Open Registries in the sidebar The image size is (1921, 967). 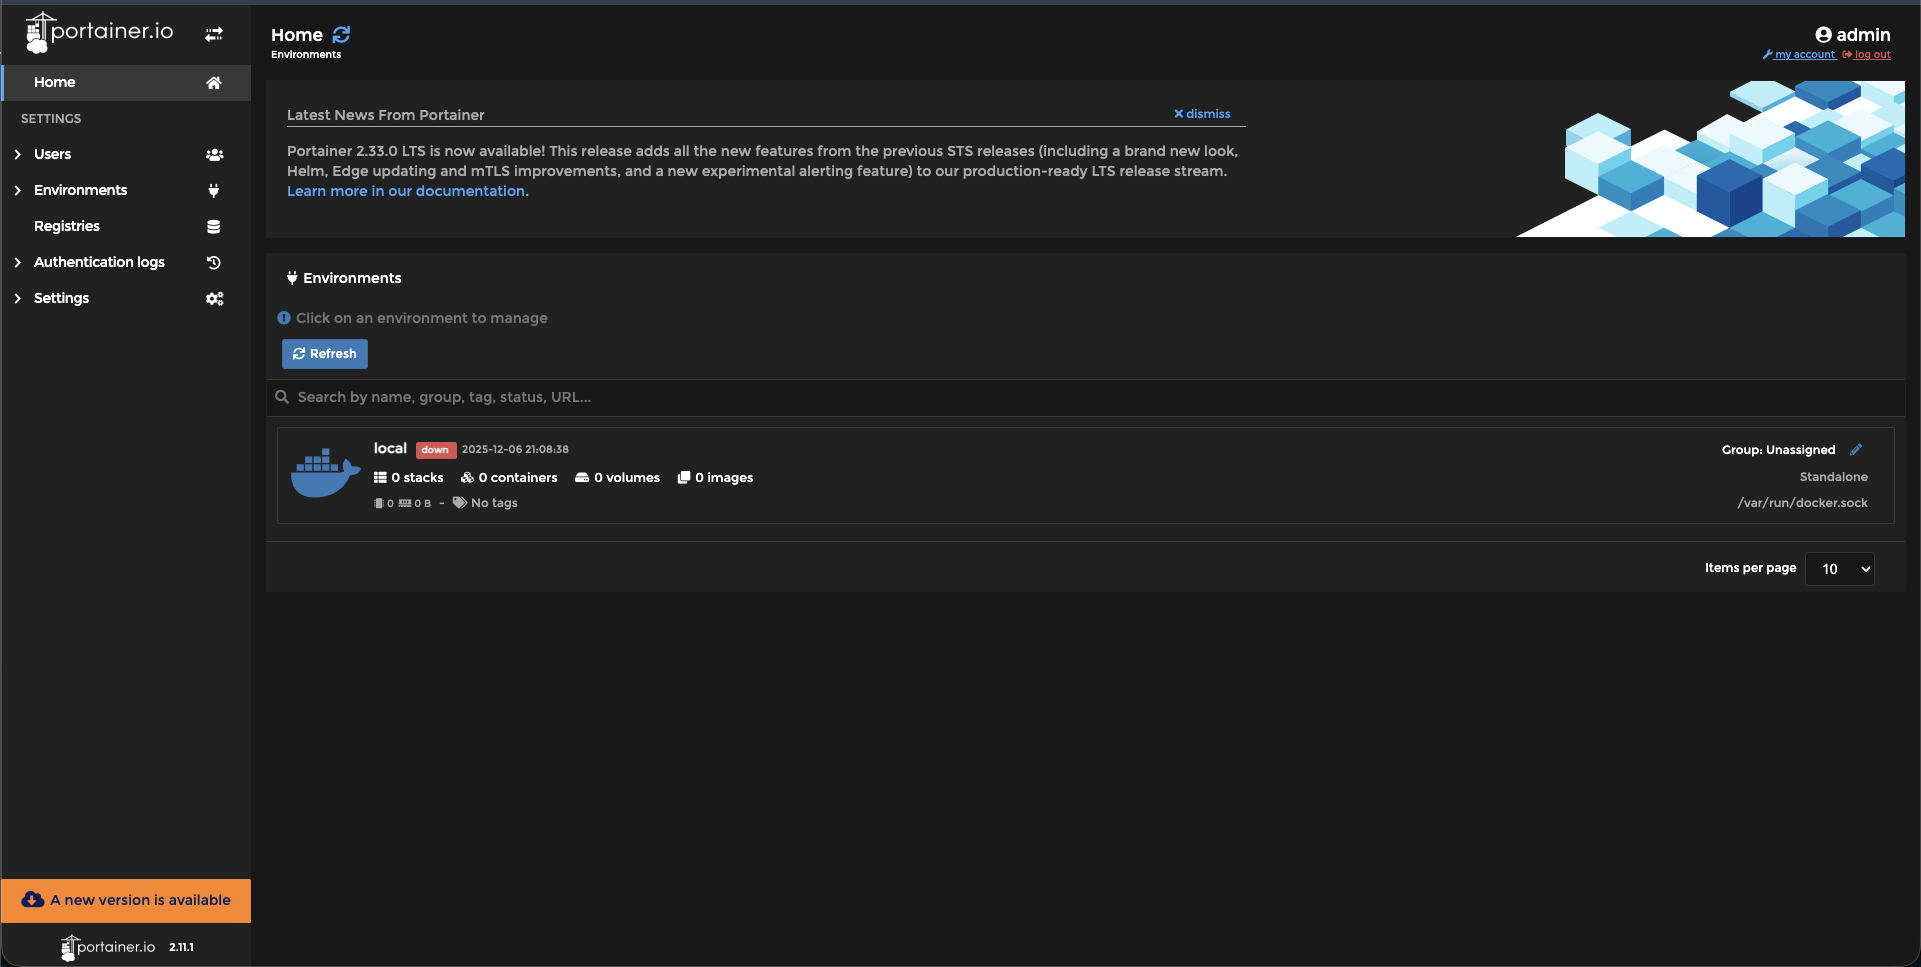[x=126, y=227]
